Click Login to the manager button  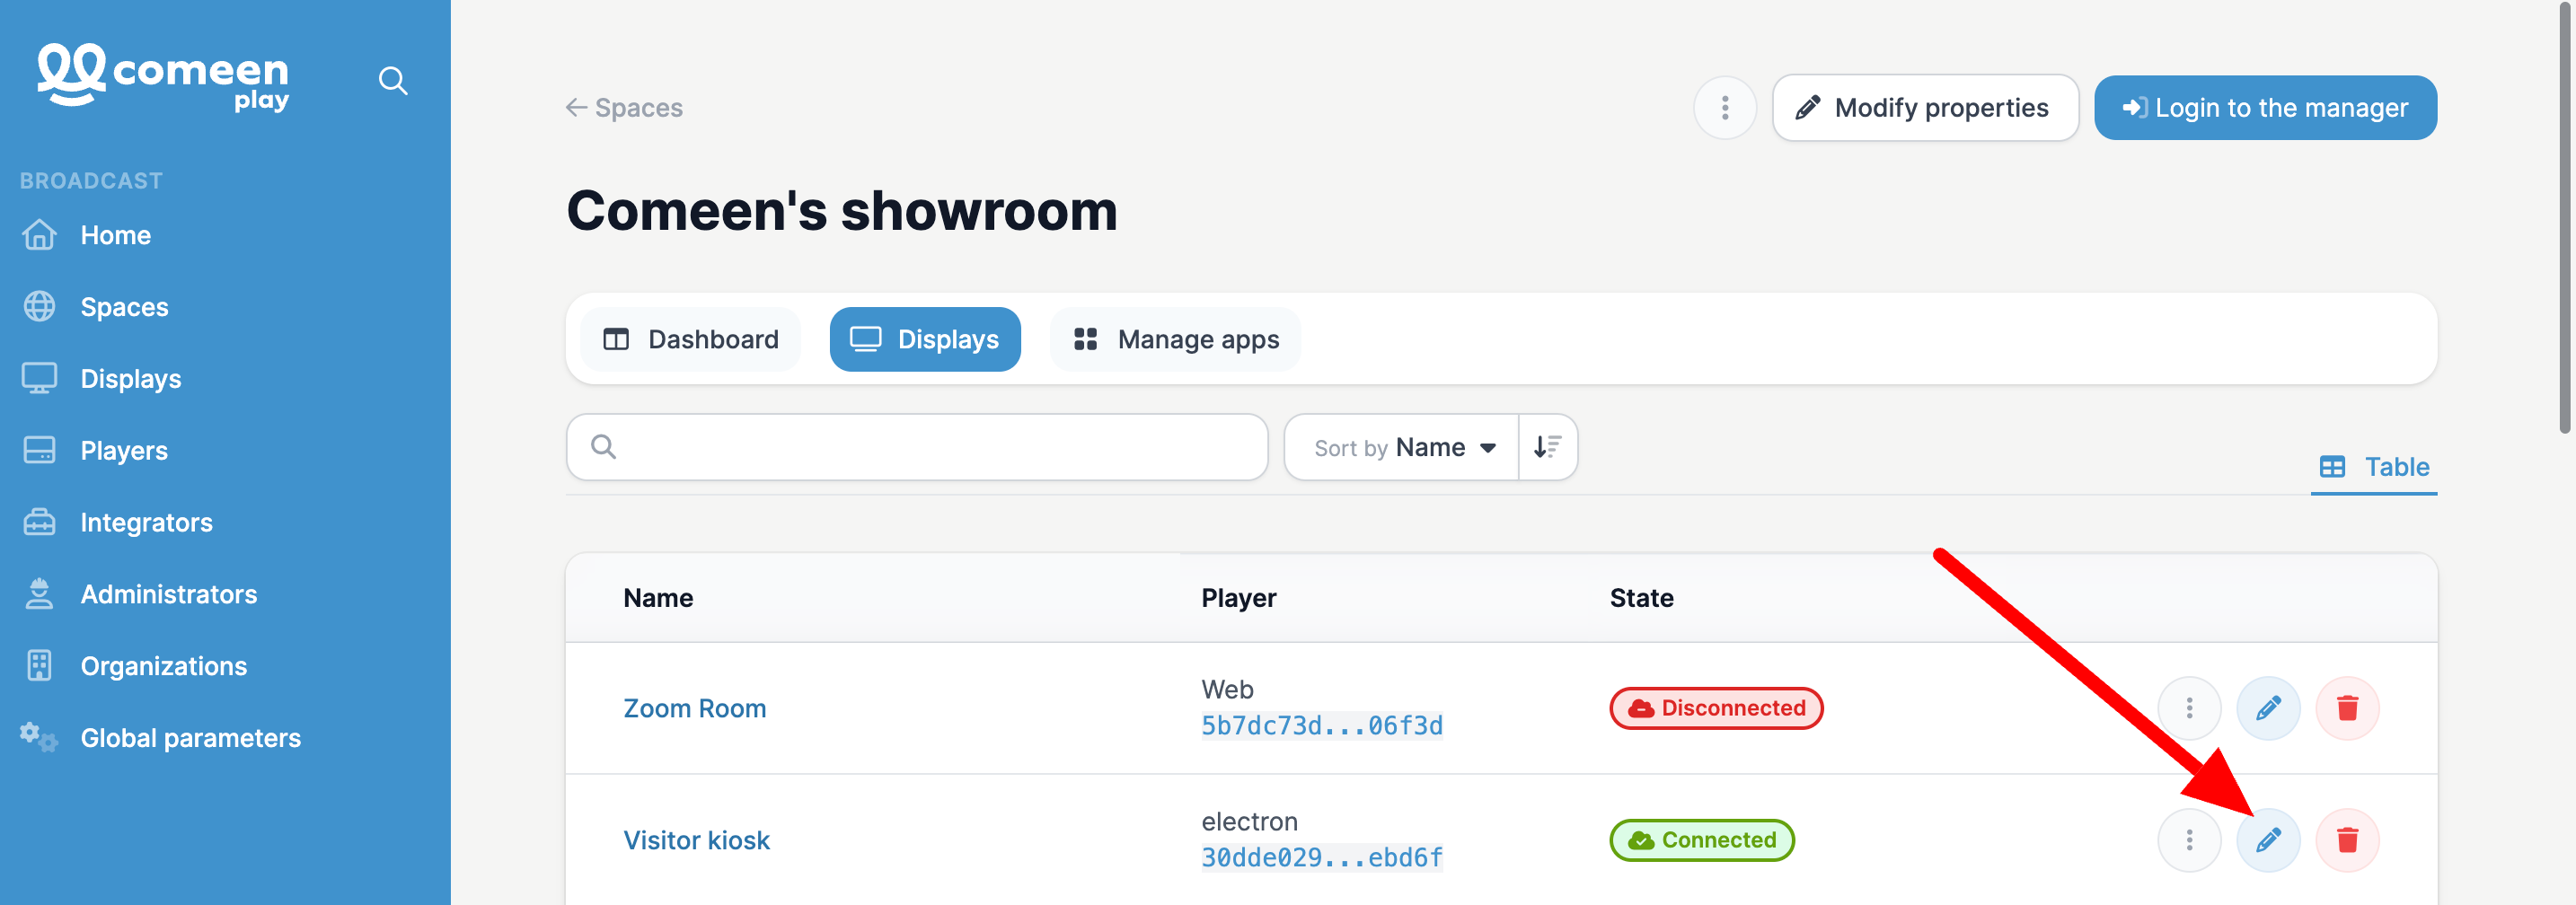point(2265,107)
